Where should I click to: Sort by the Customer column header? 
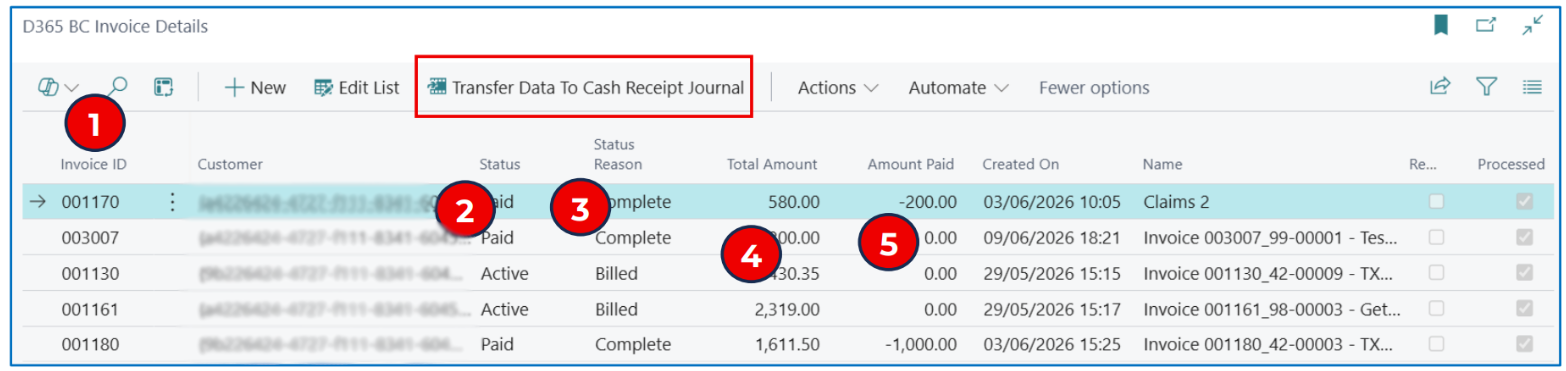click(x=230, y=164)
